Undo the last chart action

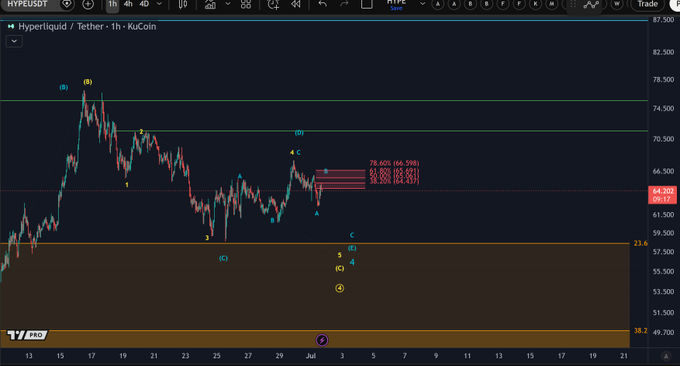coord(322,4)
